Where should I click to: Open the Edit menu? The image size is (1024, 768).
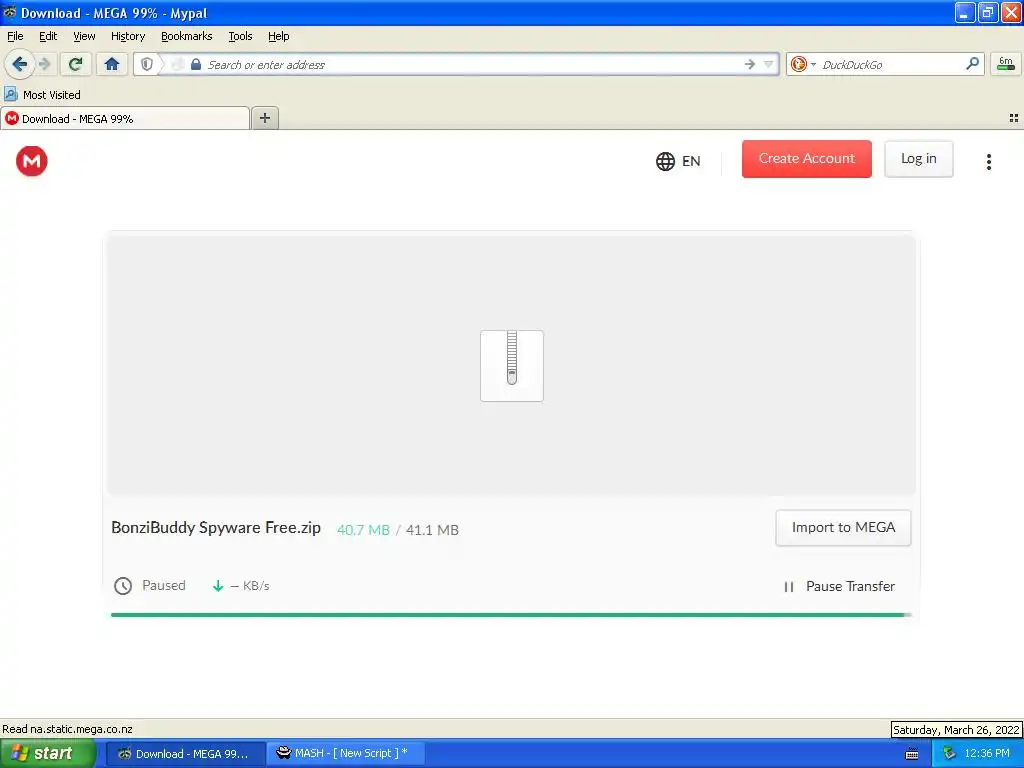coord(48,36)
